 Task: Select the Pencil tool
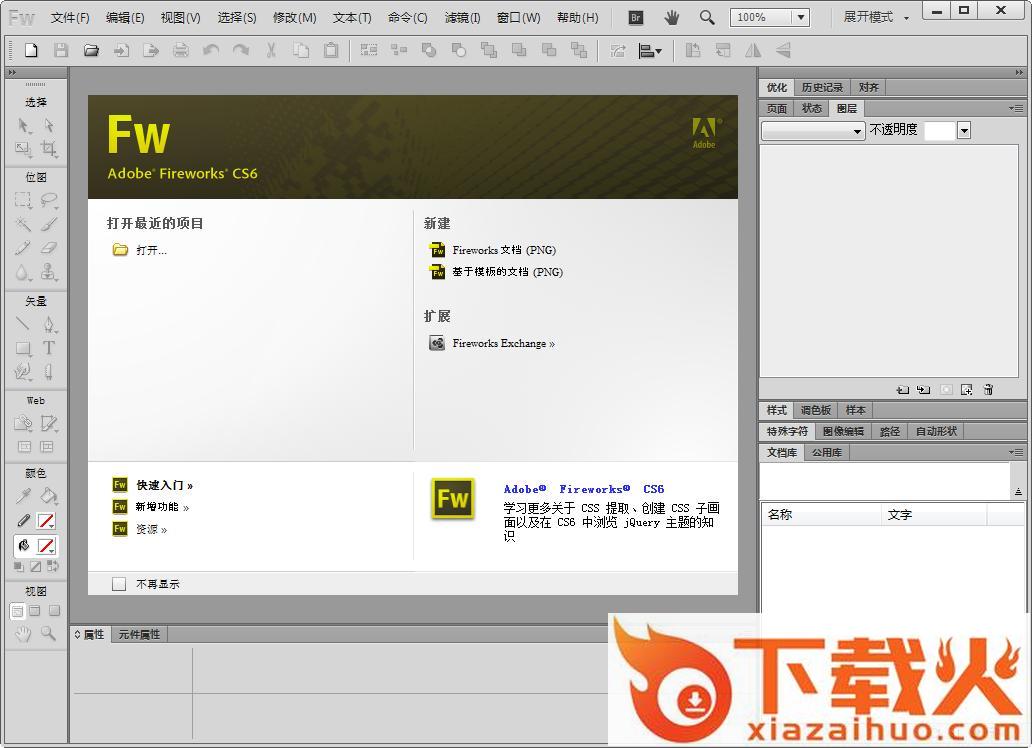pyautogui.click(x=23, y=248)
